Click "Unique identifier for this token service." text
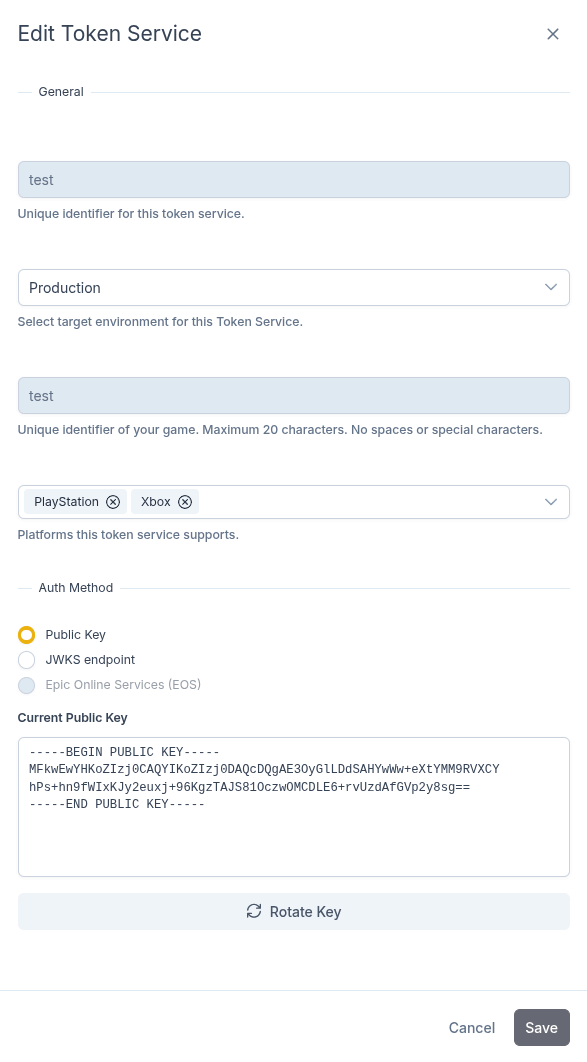Viewport: 587px width, 1062px height. pos(131,214)
